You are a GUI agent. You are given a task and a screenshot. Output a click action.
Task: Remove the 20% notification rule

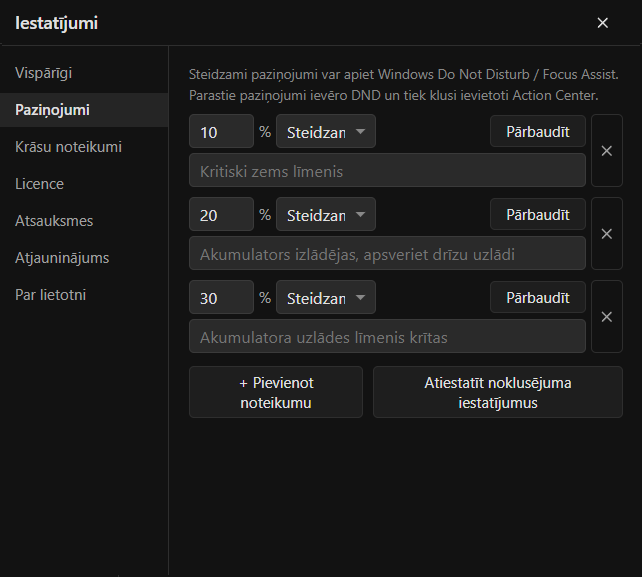coord(607,234)
